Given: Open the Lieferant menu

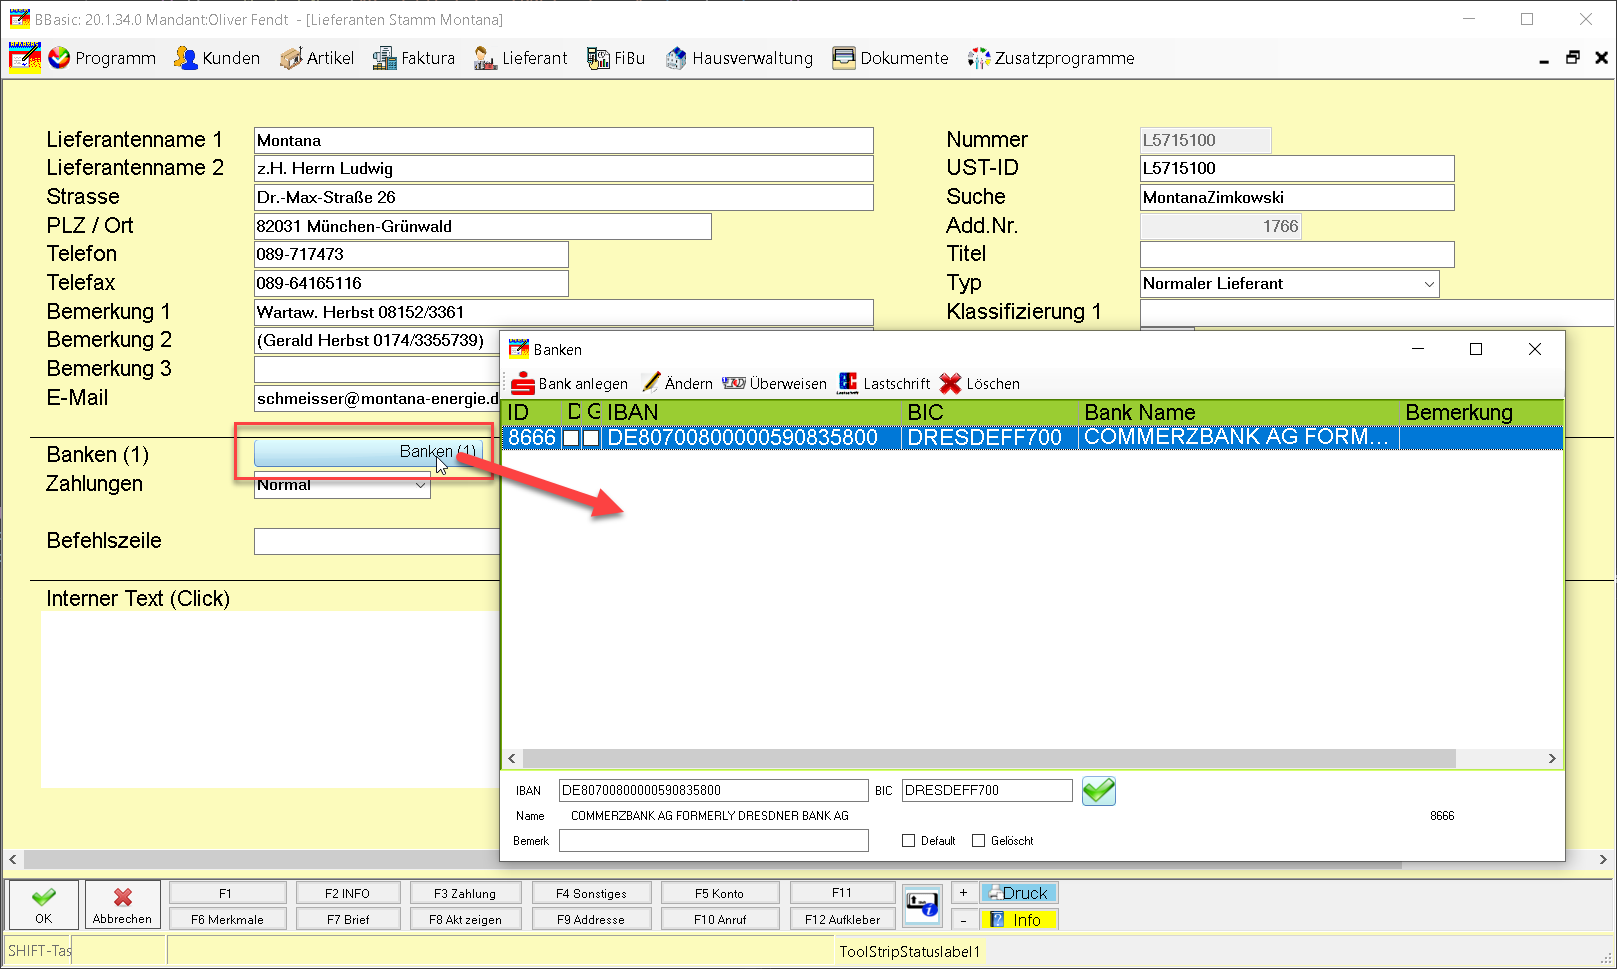Looking at the screenshot, I should [x=521, y=58].
